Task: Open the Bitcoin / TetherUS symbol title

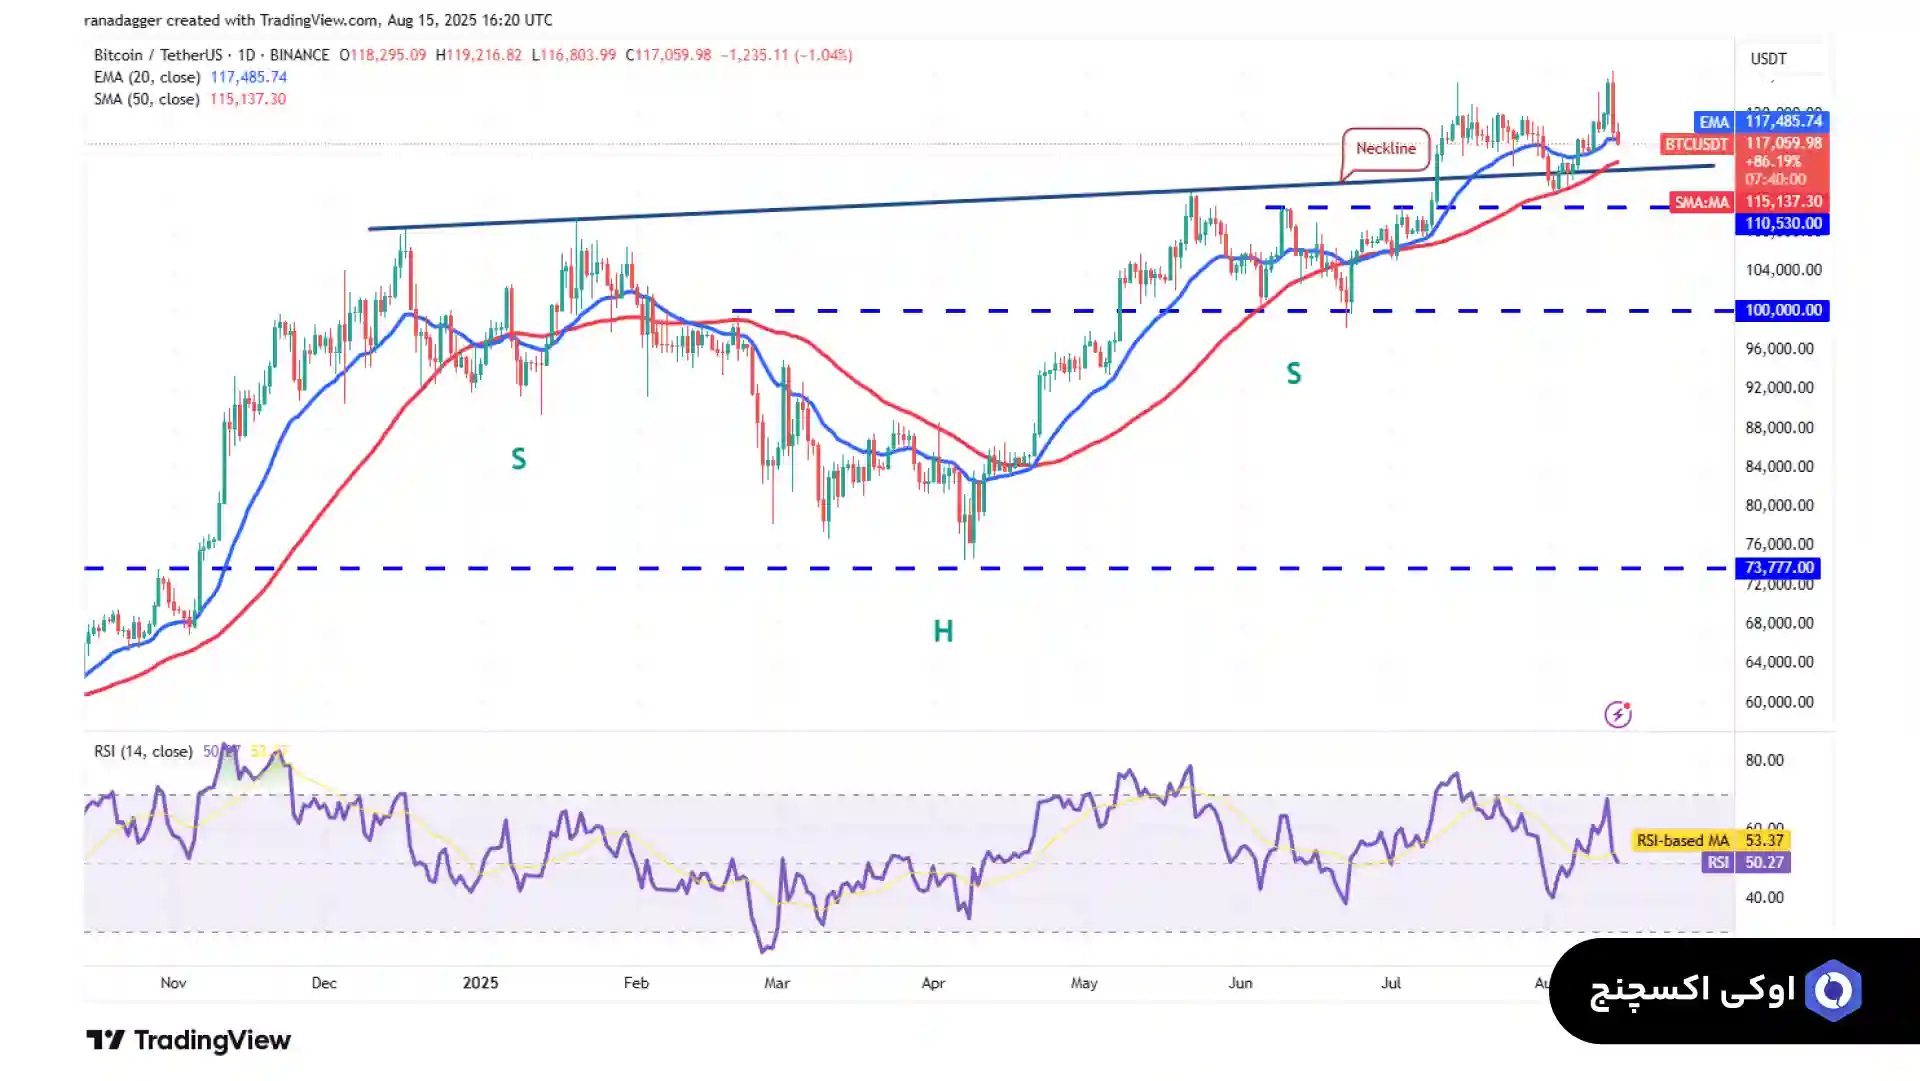Action: (158, 55)
